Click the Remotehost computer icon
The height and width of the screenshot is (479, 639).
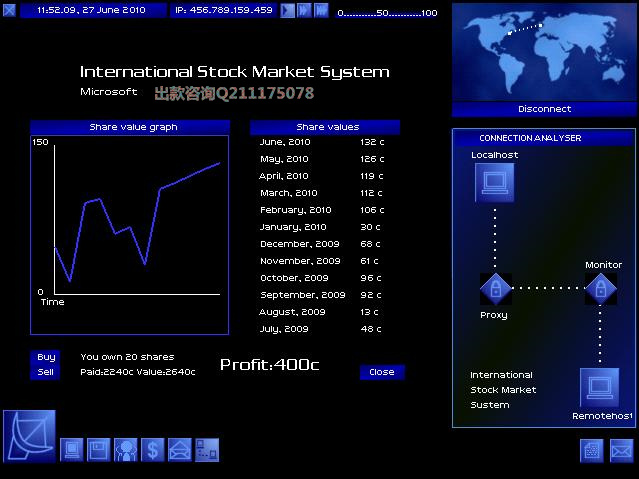pos(599,388)
